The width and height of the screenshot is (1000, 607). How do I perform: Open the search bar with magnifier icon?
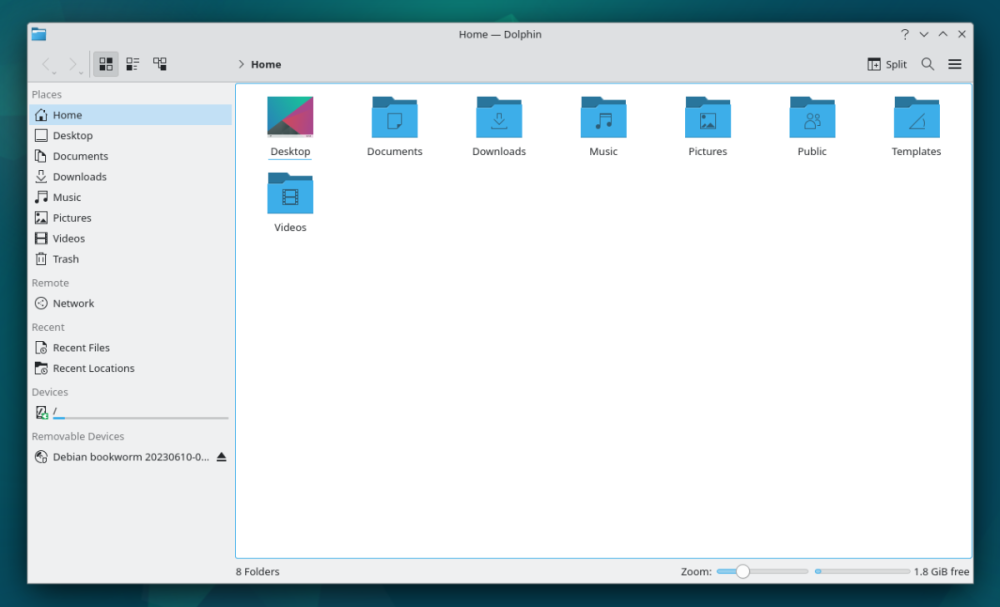(x=927, y=64)
